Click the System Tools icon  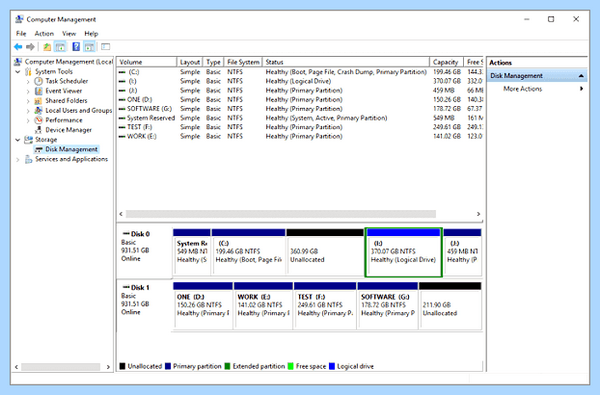[28, 72]
